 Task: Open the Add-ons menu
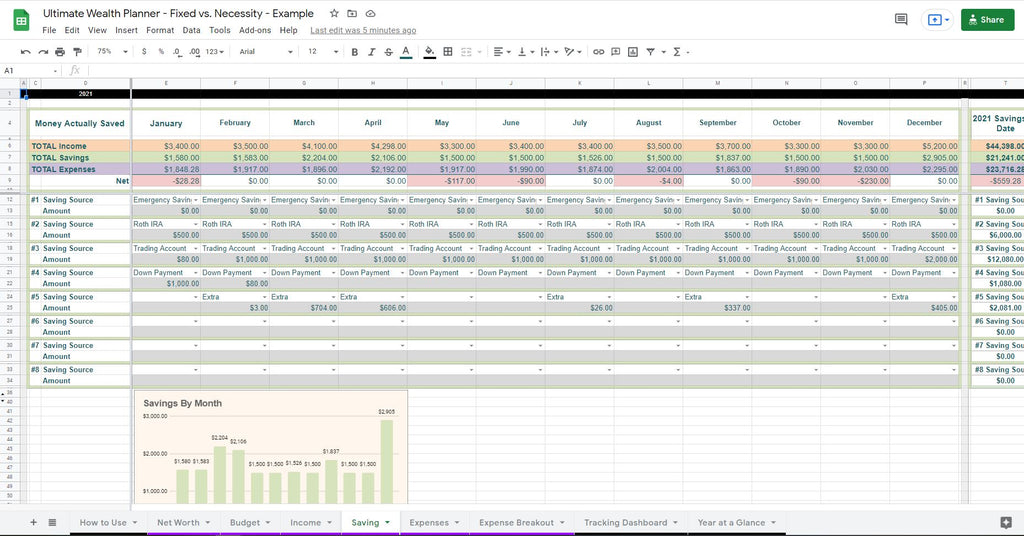tap(255, 30)
